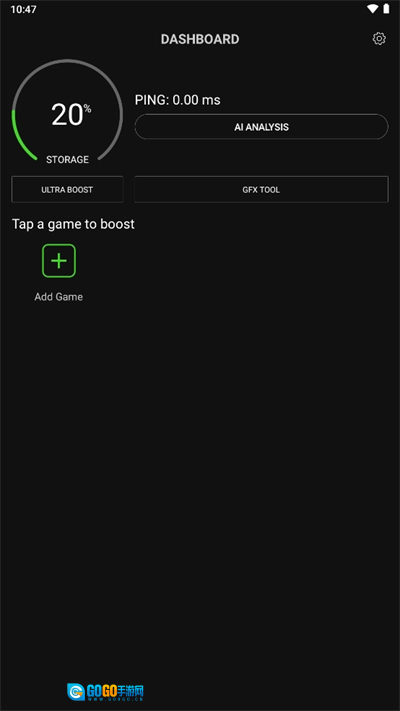Click the 'Tap a game to boost' heading
This screenshot has width=400, height=711.
(73, 224)
